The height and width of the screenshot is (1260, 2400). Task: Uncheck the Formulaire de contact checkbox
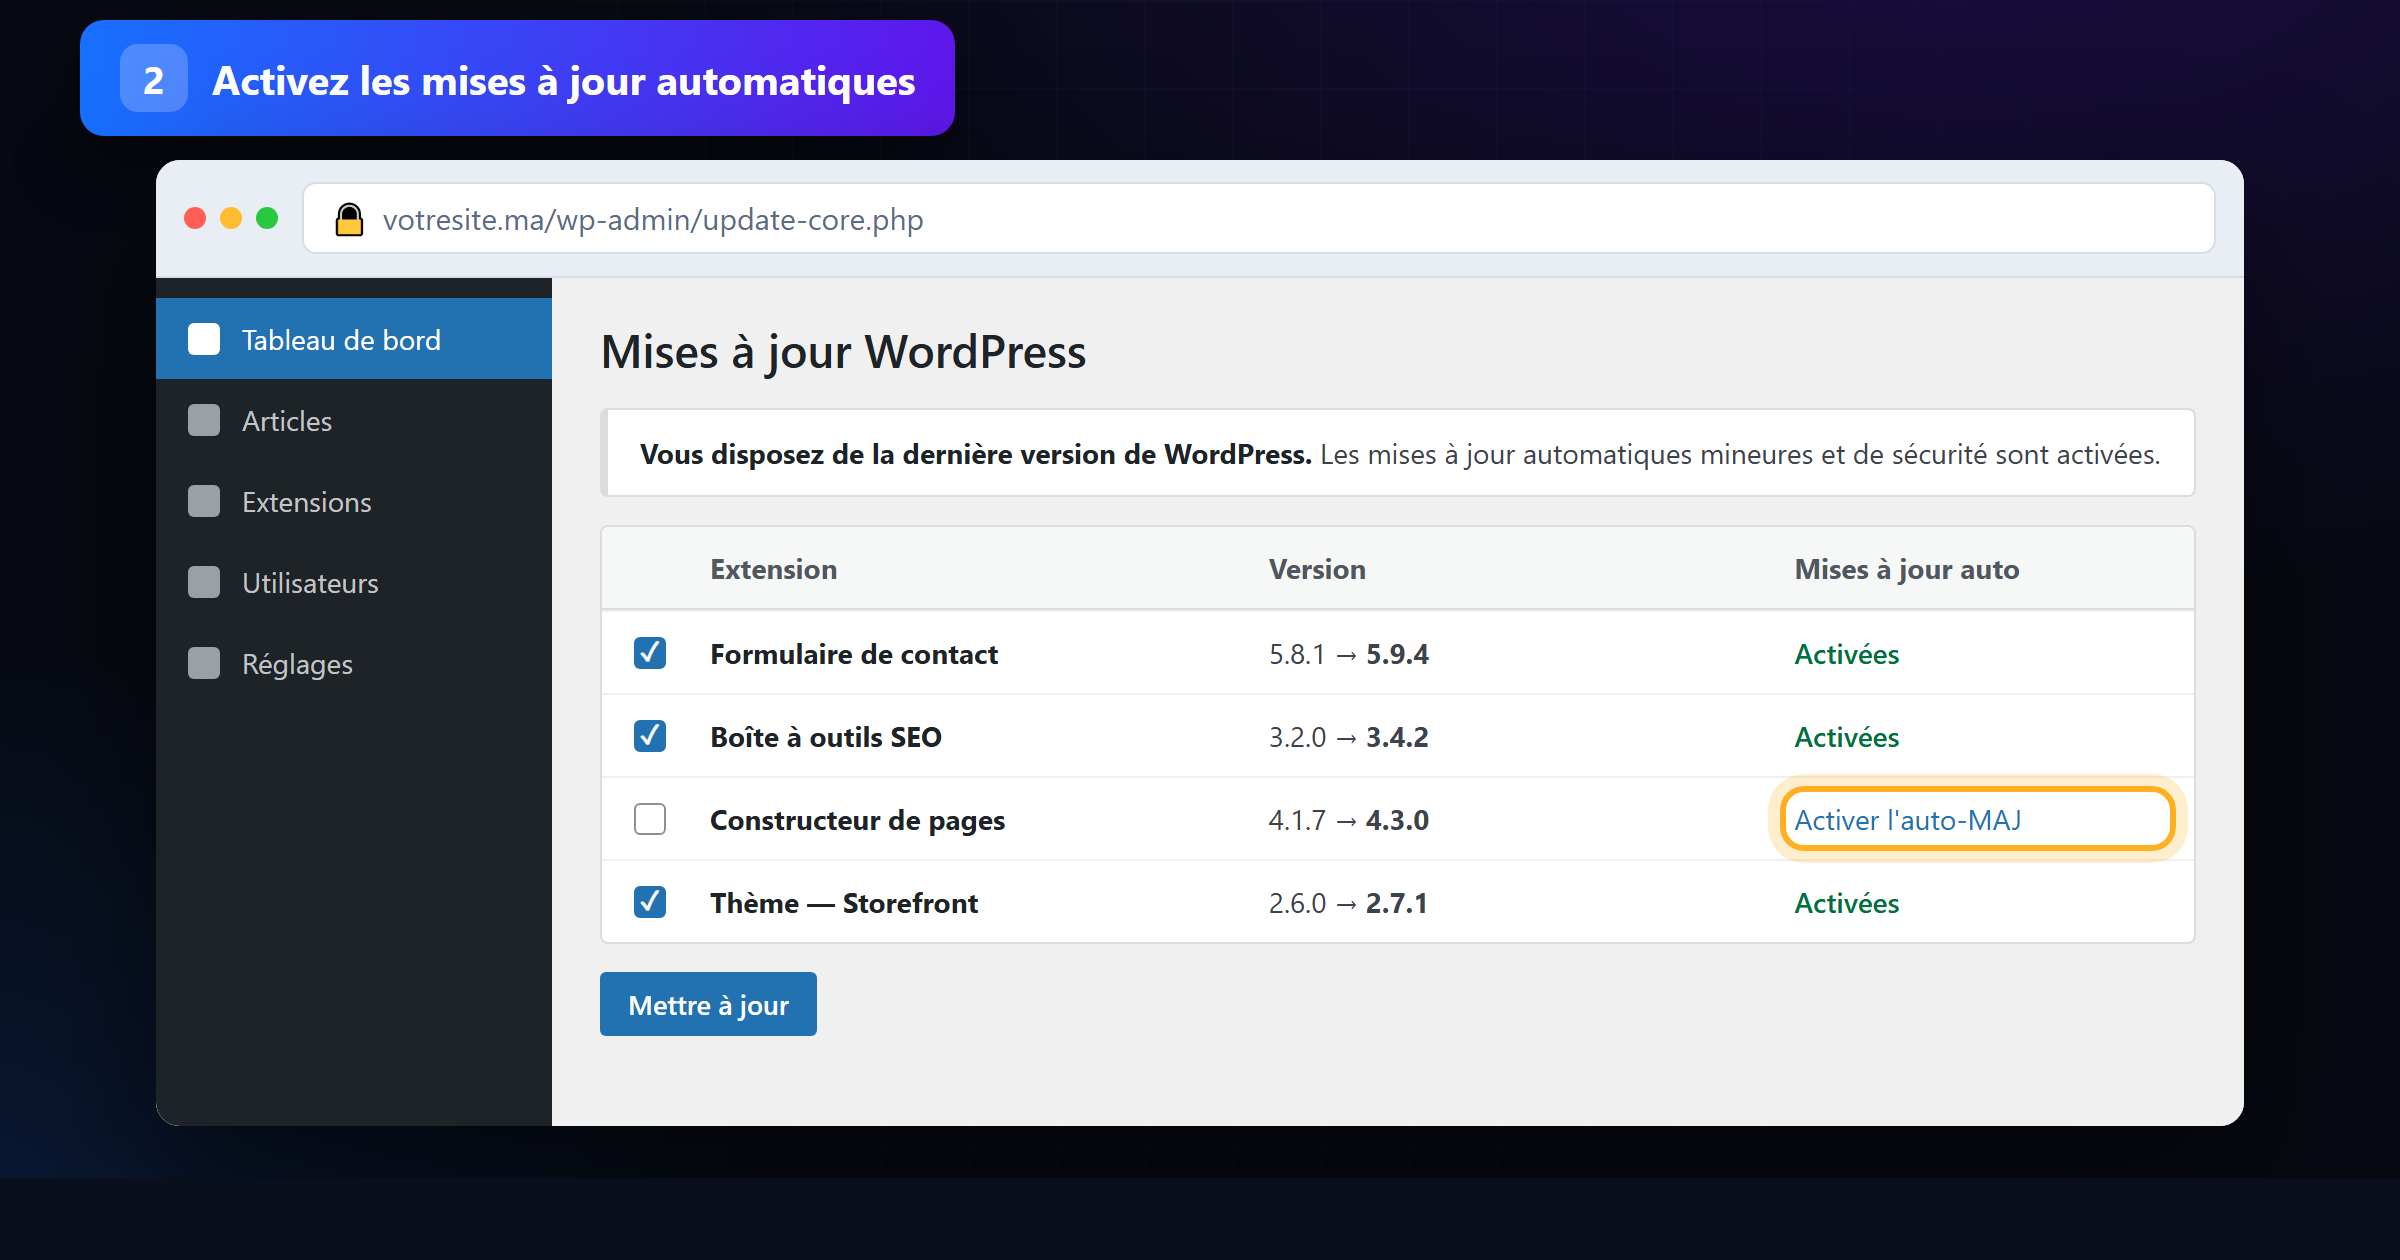coord(650,653)
